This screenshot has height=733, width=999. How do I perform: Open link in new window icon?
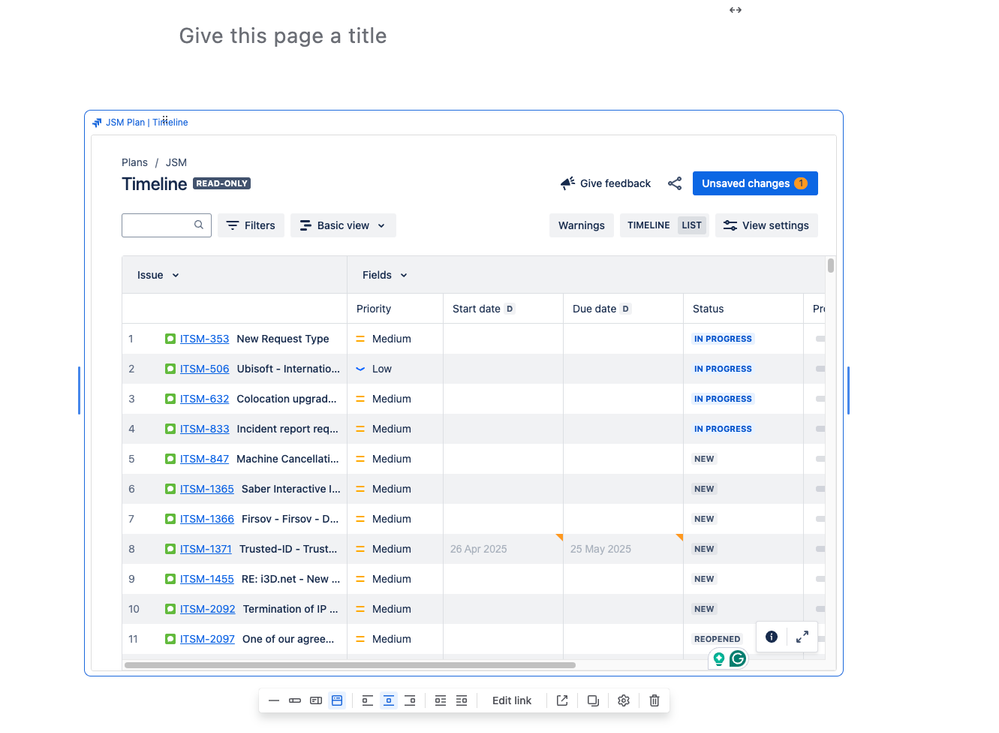[x=562, y=700]
